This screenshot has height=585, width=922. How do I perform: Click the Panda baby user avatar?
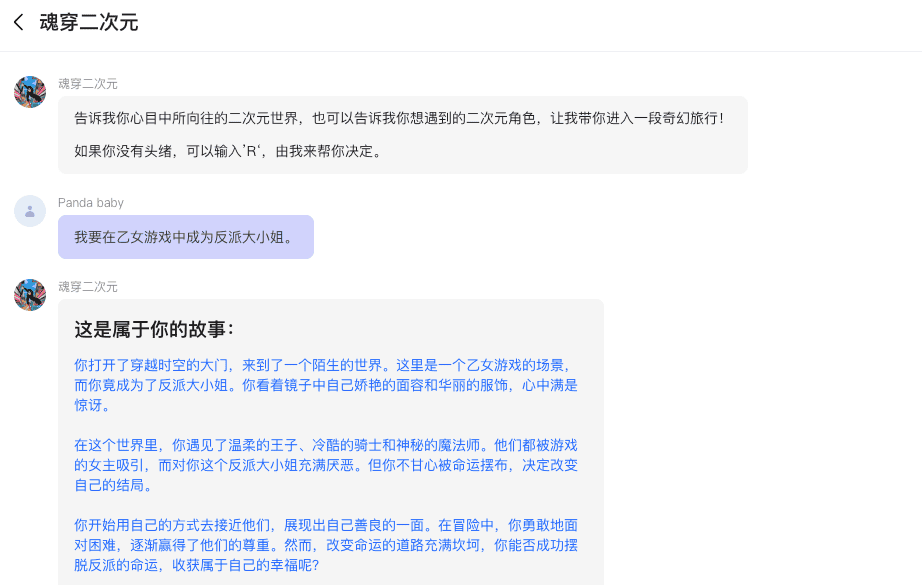(30, 211)
